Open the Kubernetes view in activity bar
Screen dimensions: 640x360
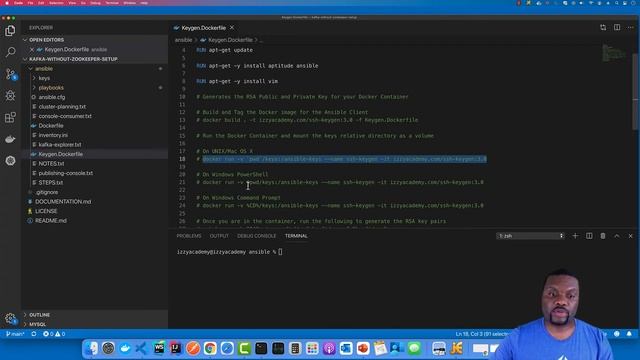[x=10, y=160]
